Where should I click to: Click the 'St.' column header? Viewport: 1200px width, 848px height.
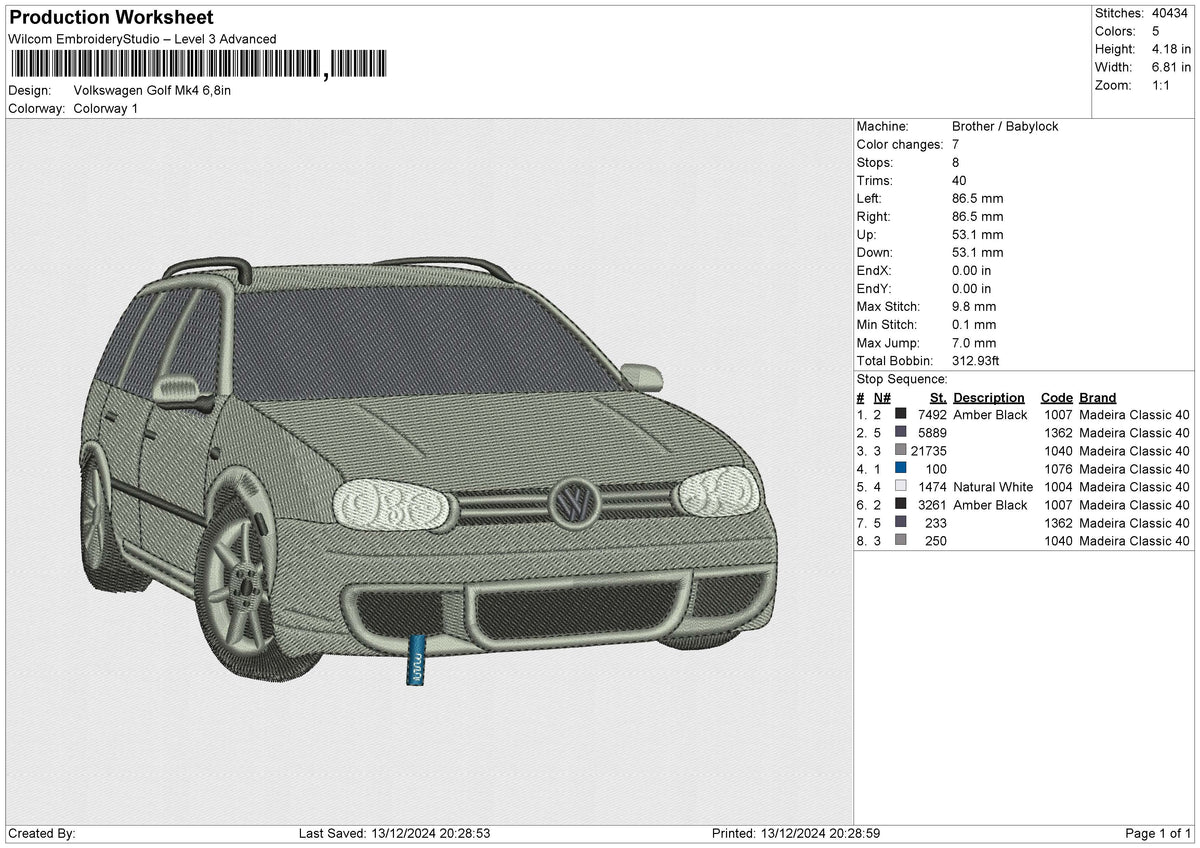pos(938,397)
